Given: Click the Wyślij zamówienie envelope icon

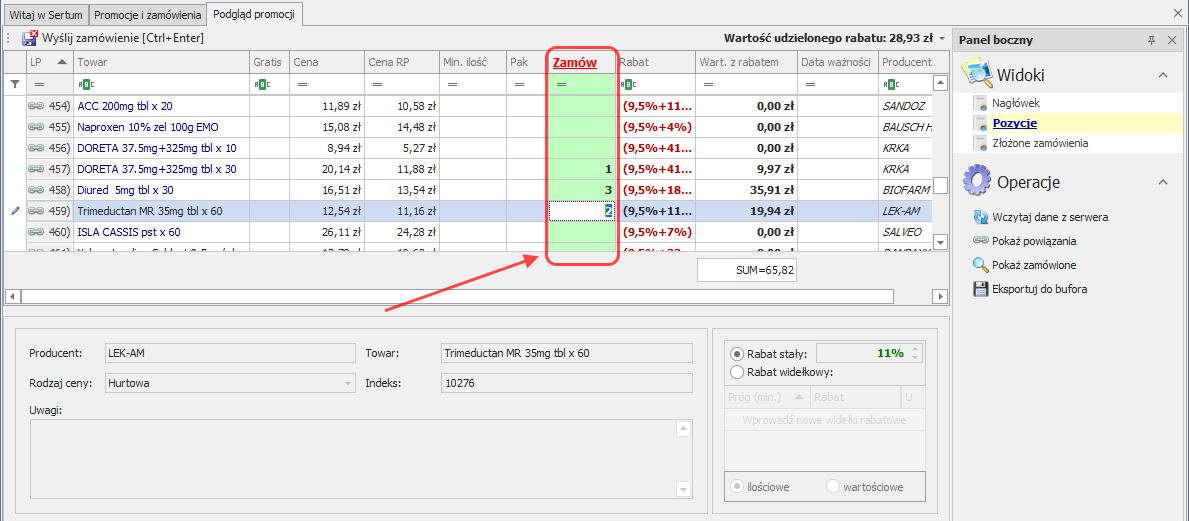Looking at the screenshot, I should [30, 38].
